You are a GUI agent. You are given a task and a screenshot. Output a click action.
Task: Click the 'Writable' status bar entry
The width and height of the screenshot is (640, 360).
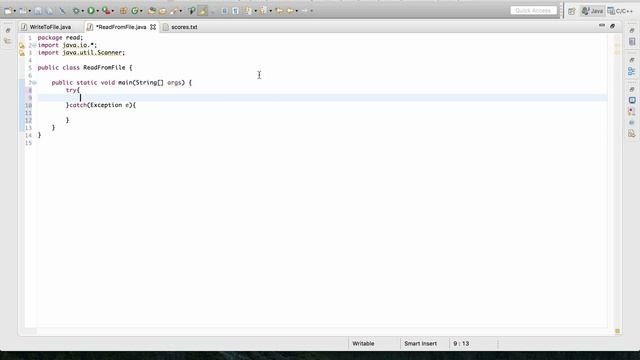pos(363,344)
